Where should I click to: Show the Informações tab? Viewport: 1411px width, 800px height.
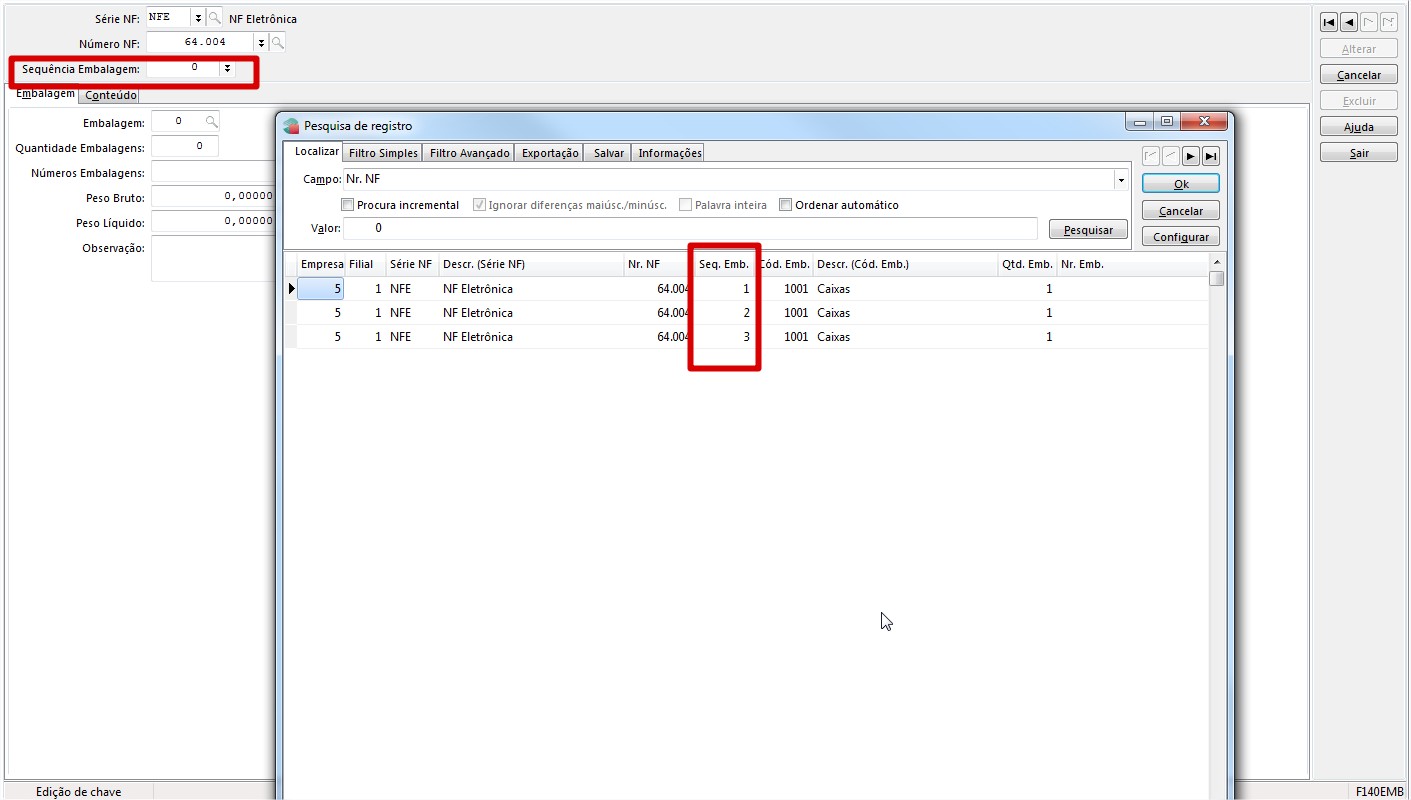tap(670, 153)
